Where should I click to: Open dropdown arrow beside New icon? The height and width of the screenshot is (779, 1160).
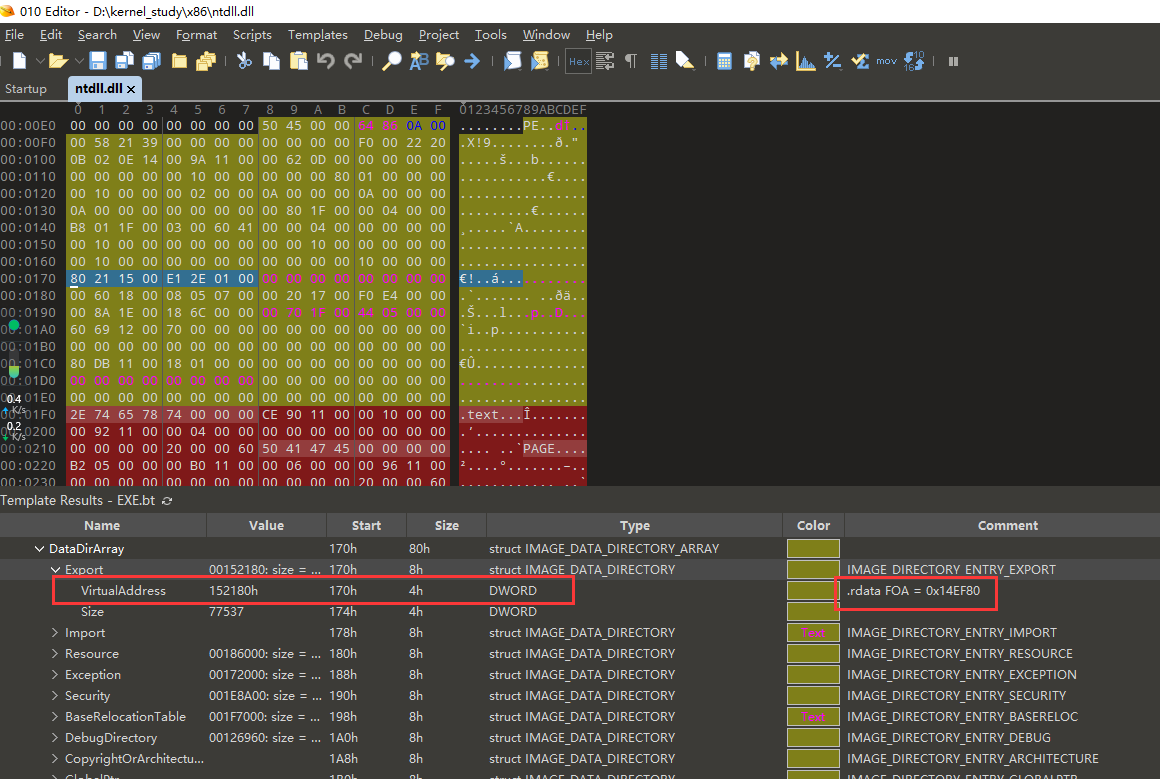pyautogui.click(x=40, y=61)
